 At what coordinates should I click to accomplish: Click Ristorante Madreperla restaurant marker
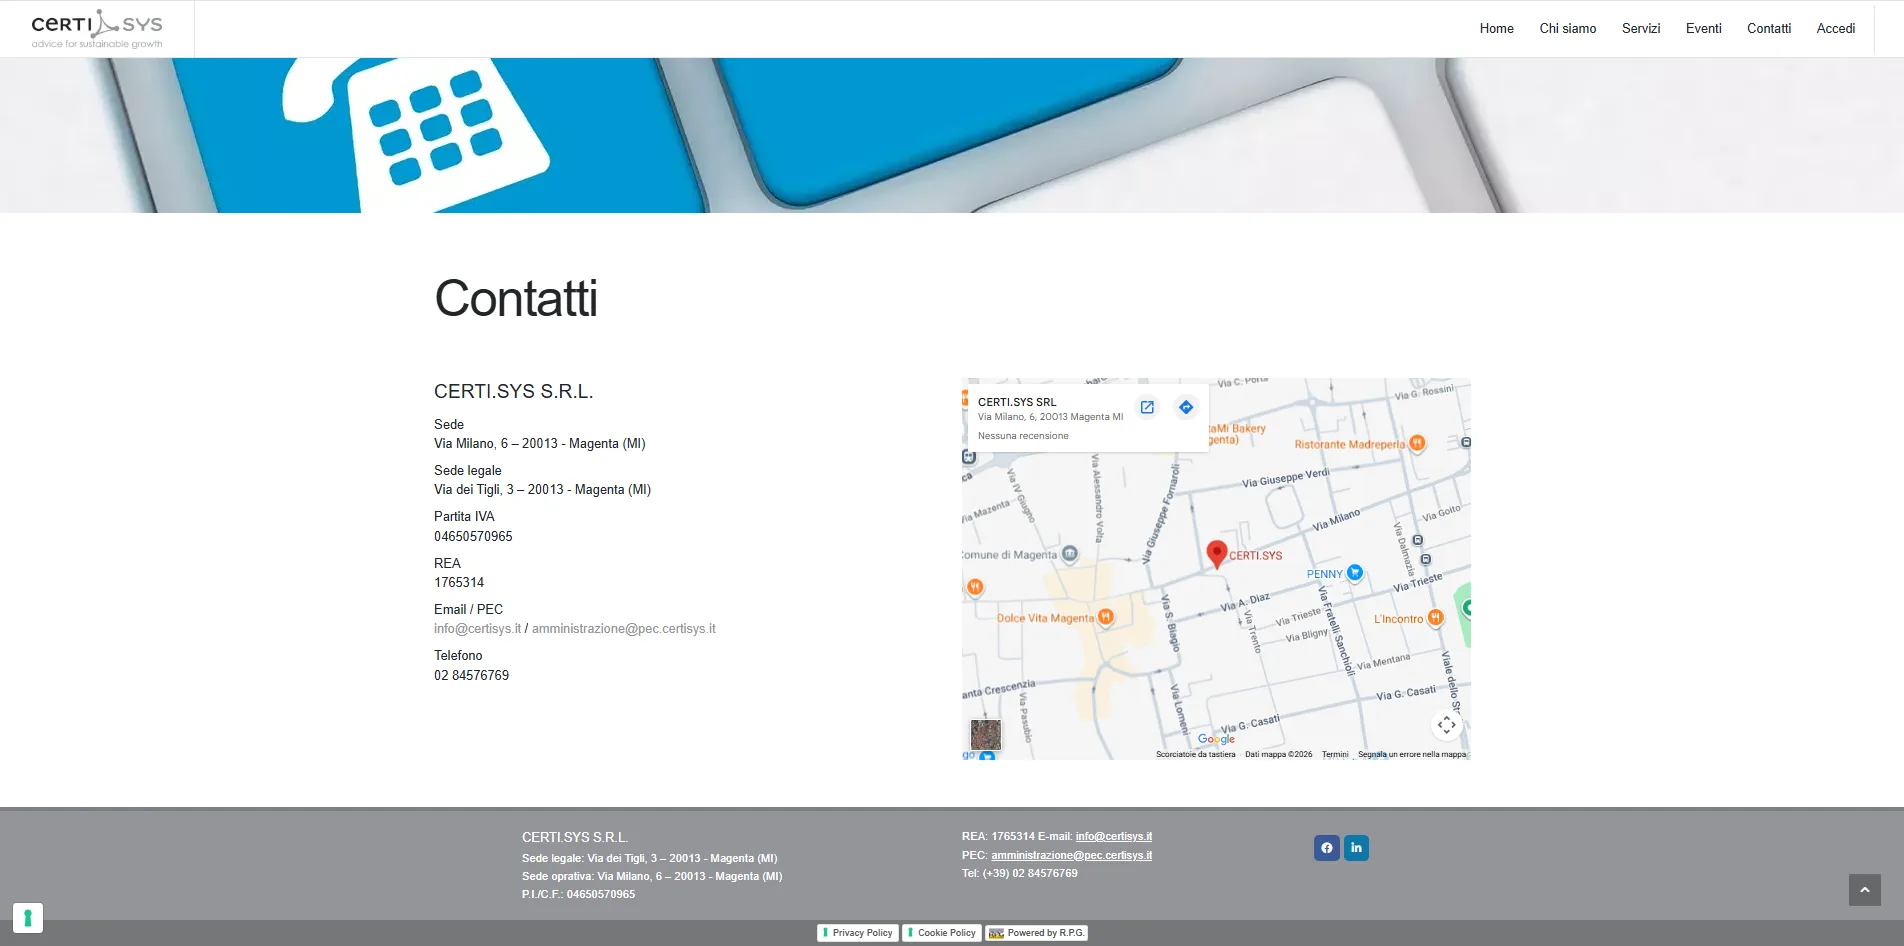pos(1416,444)
